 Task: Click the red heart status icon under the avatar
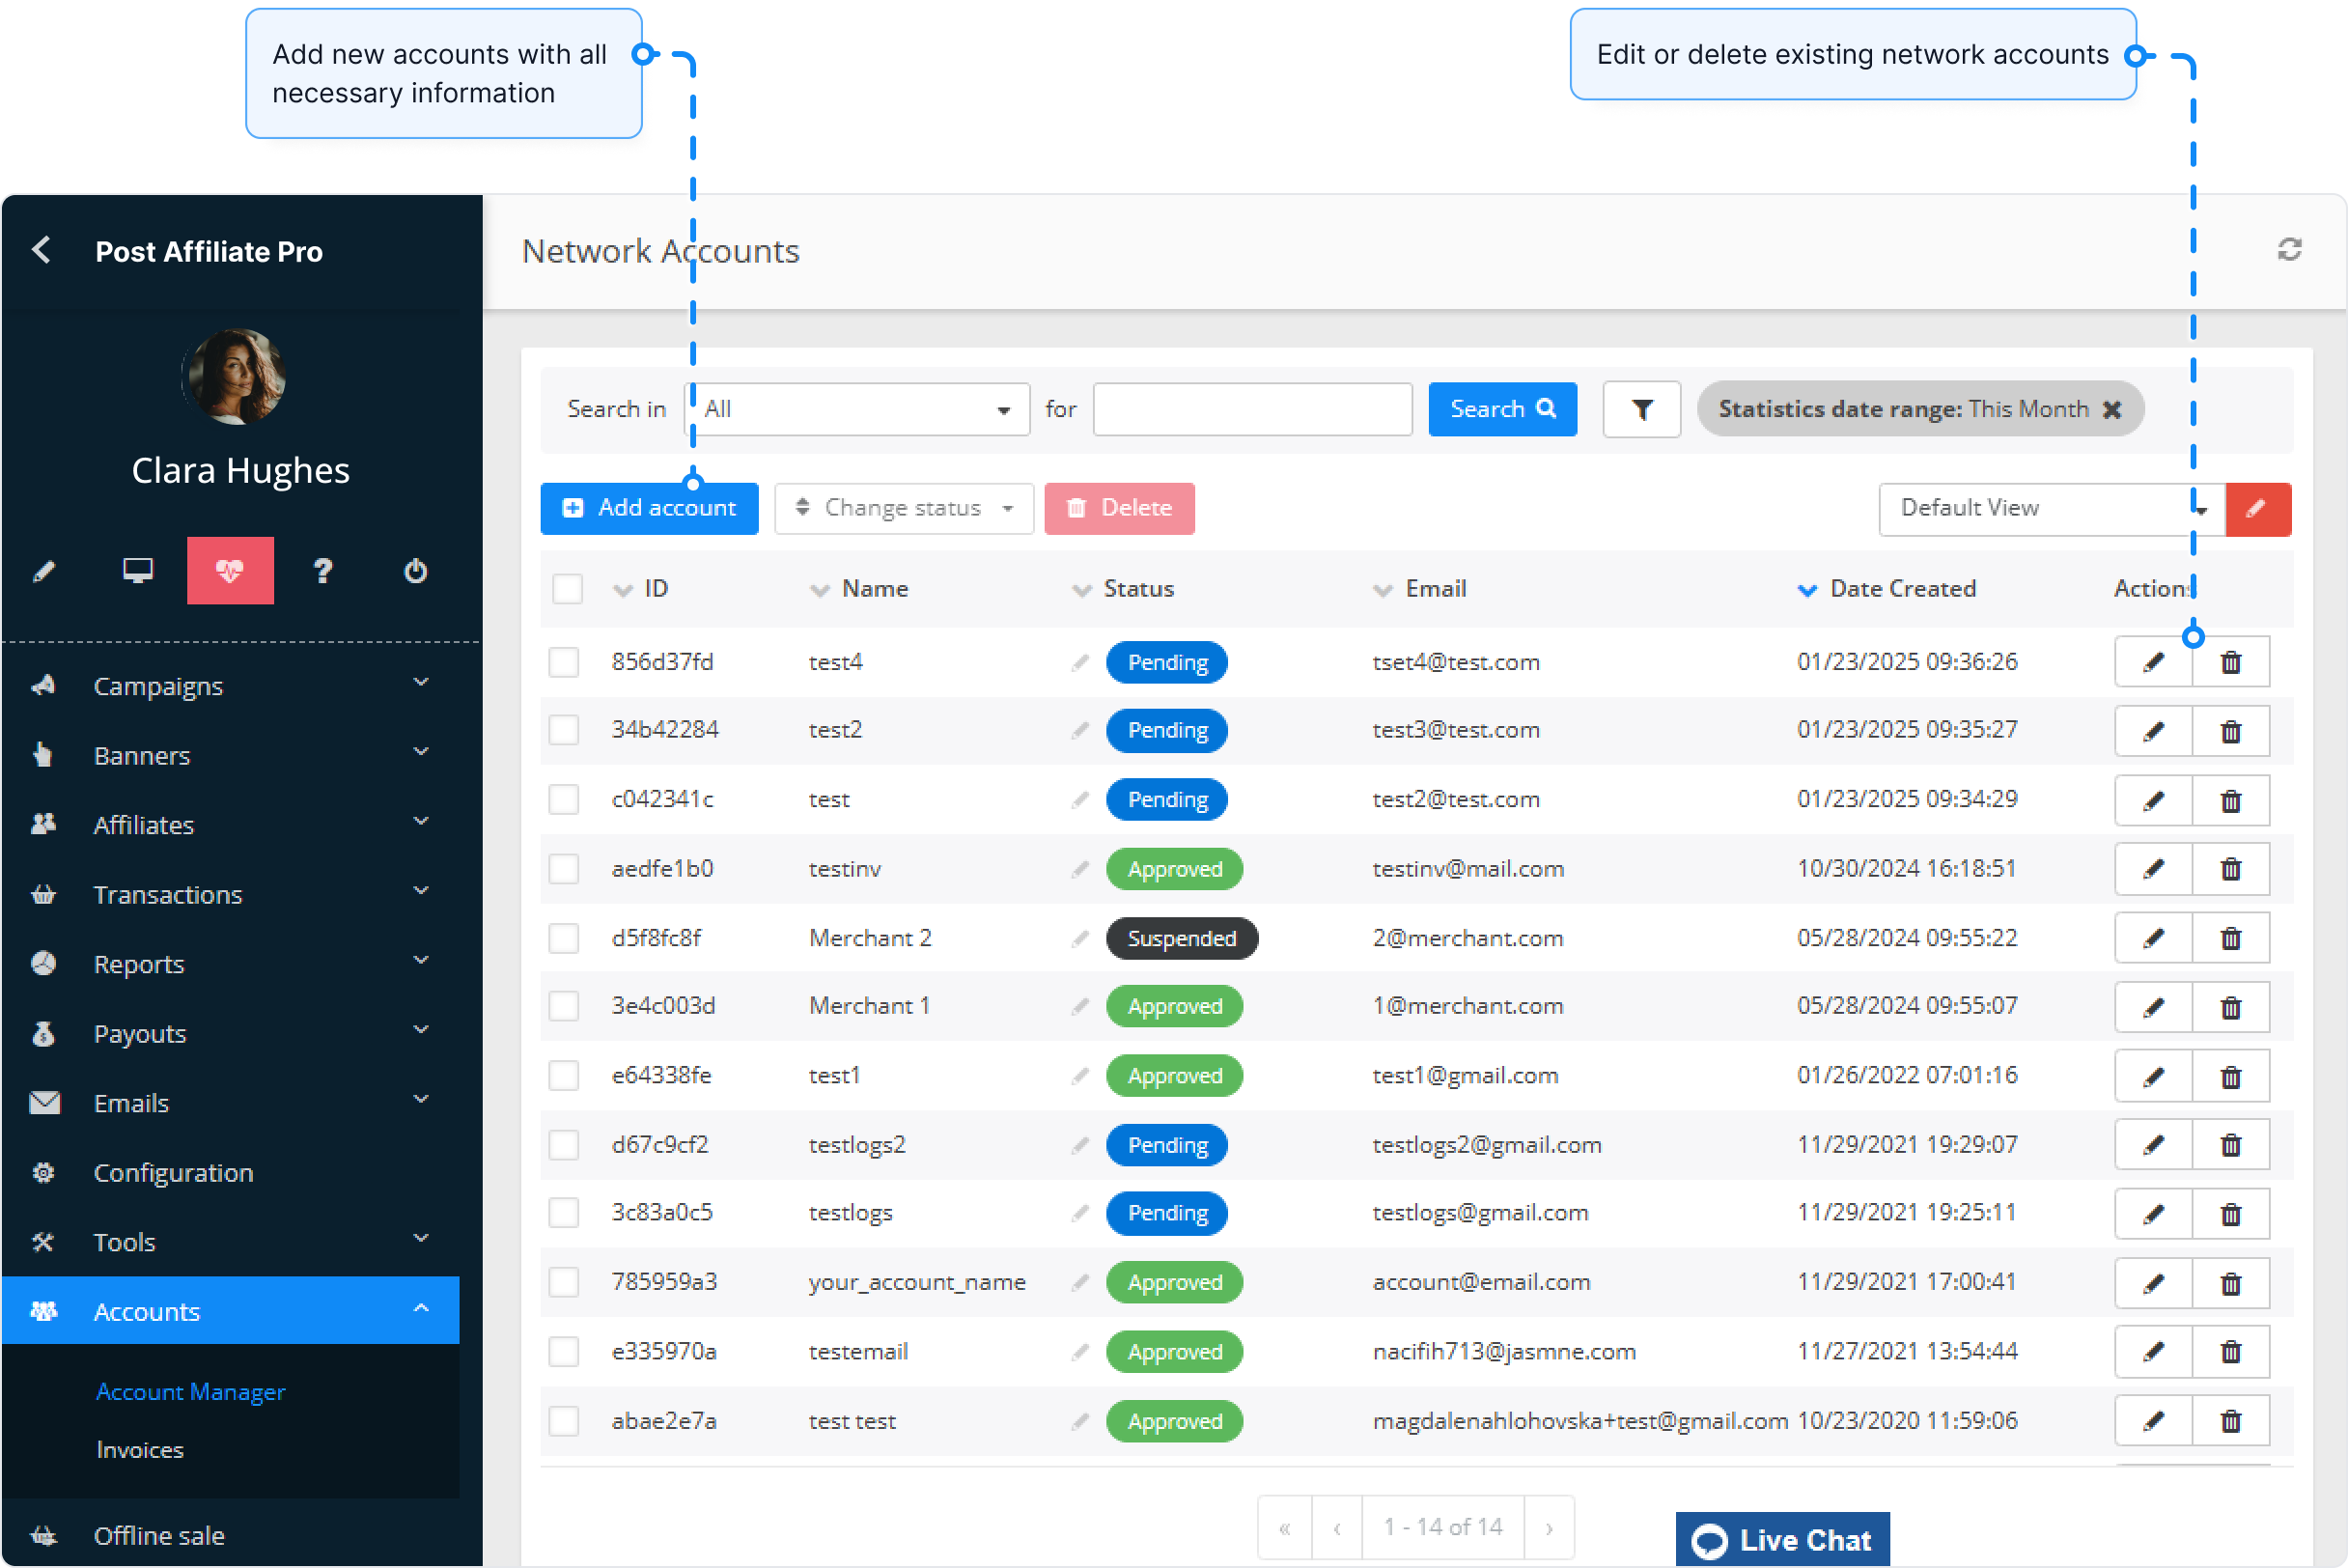click(x=230, y=571)
